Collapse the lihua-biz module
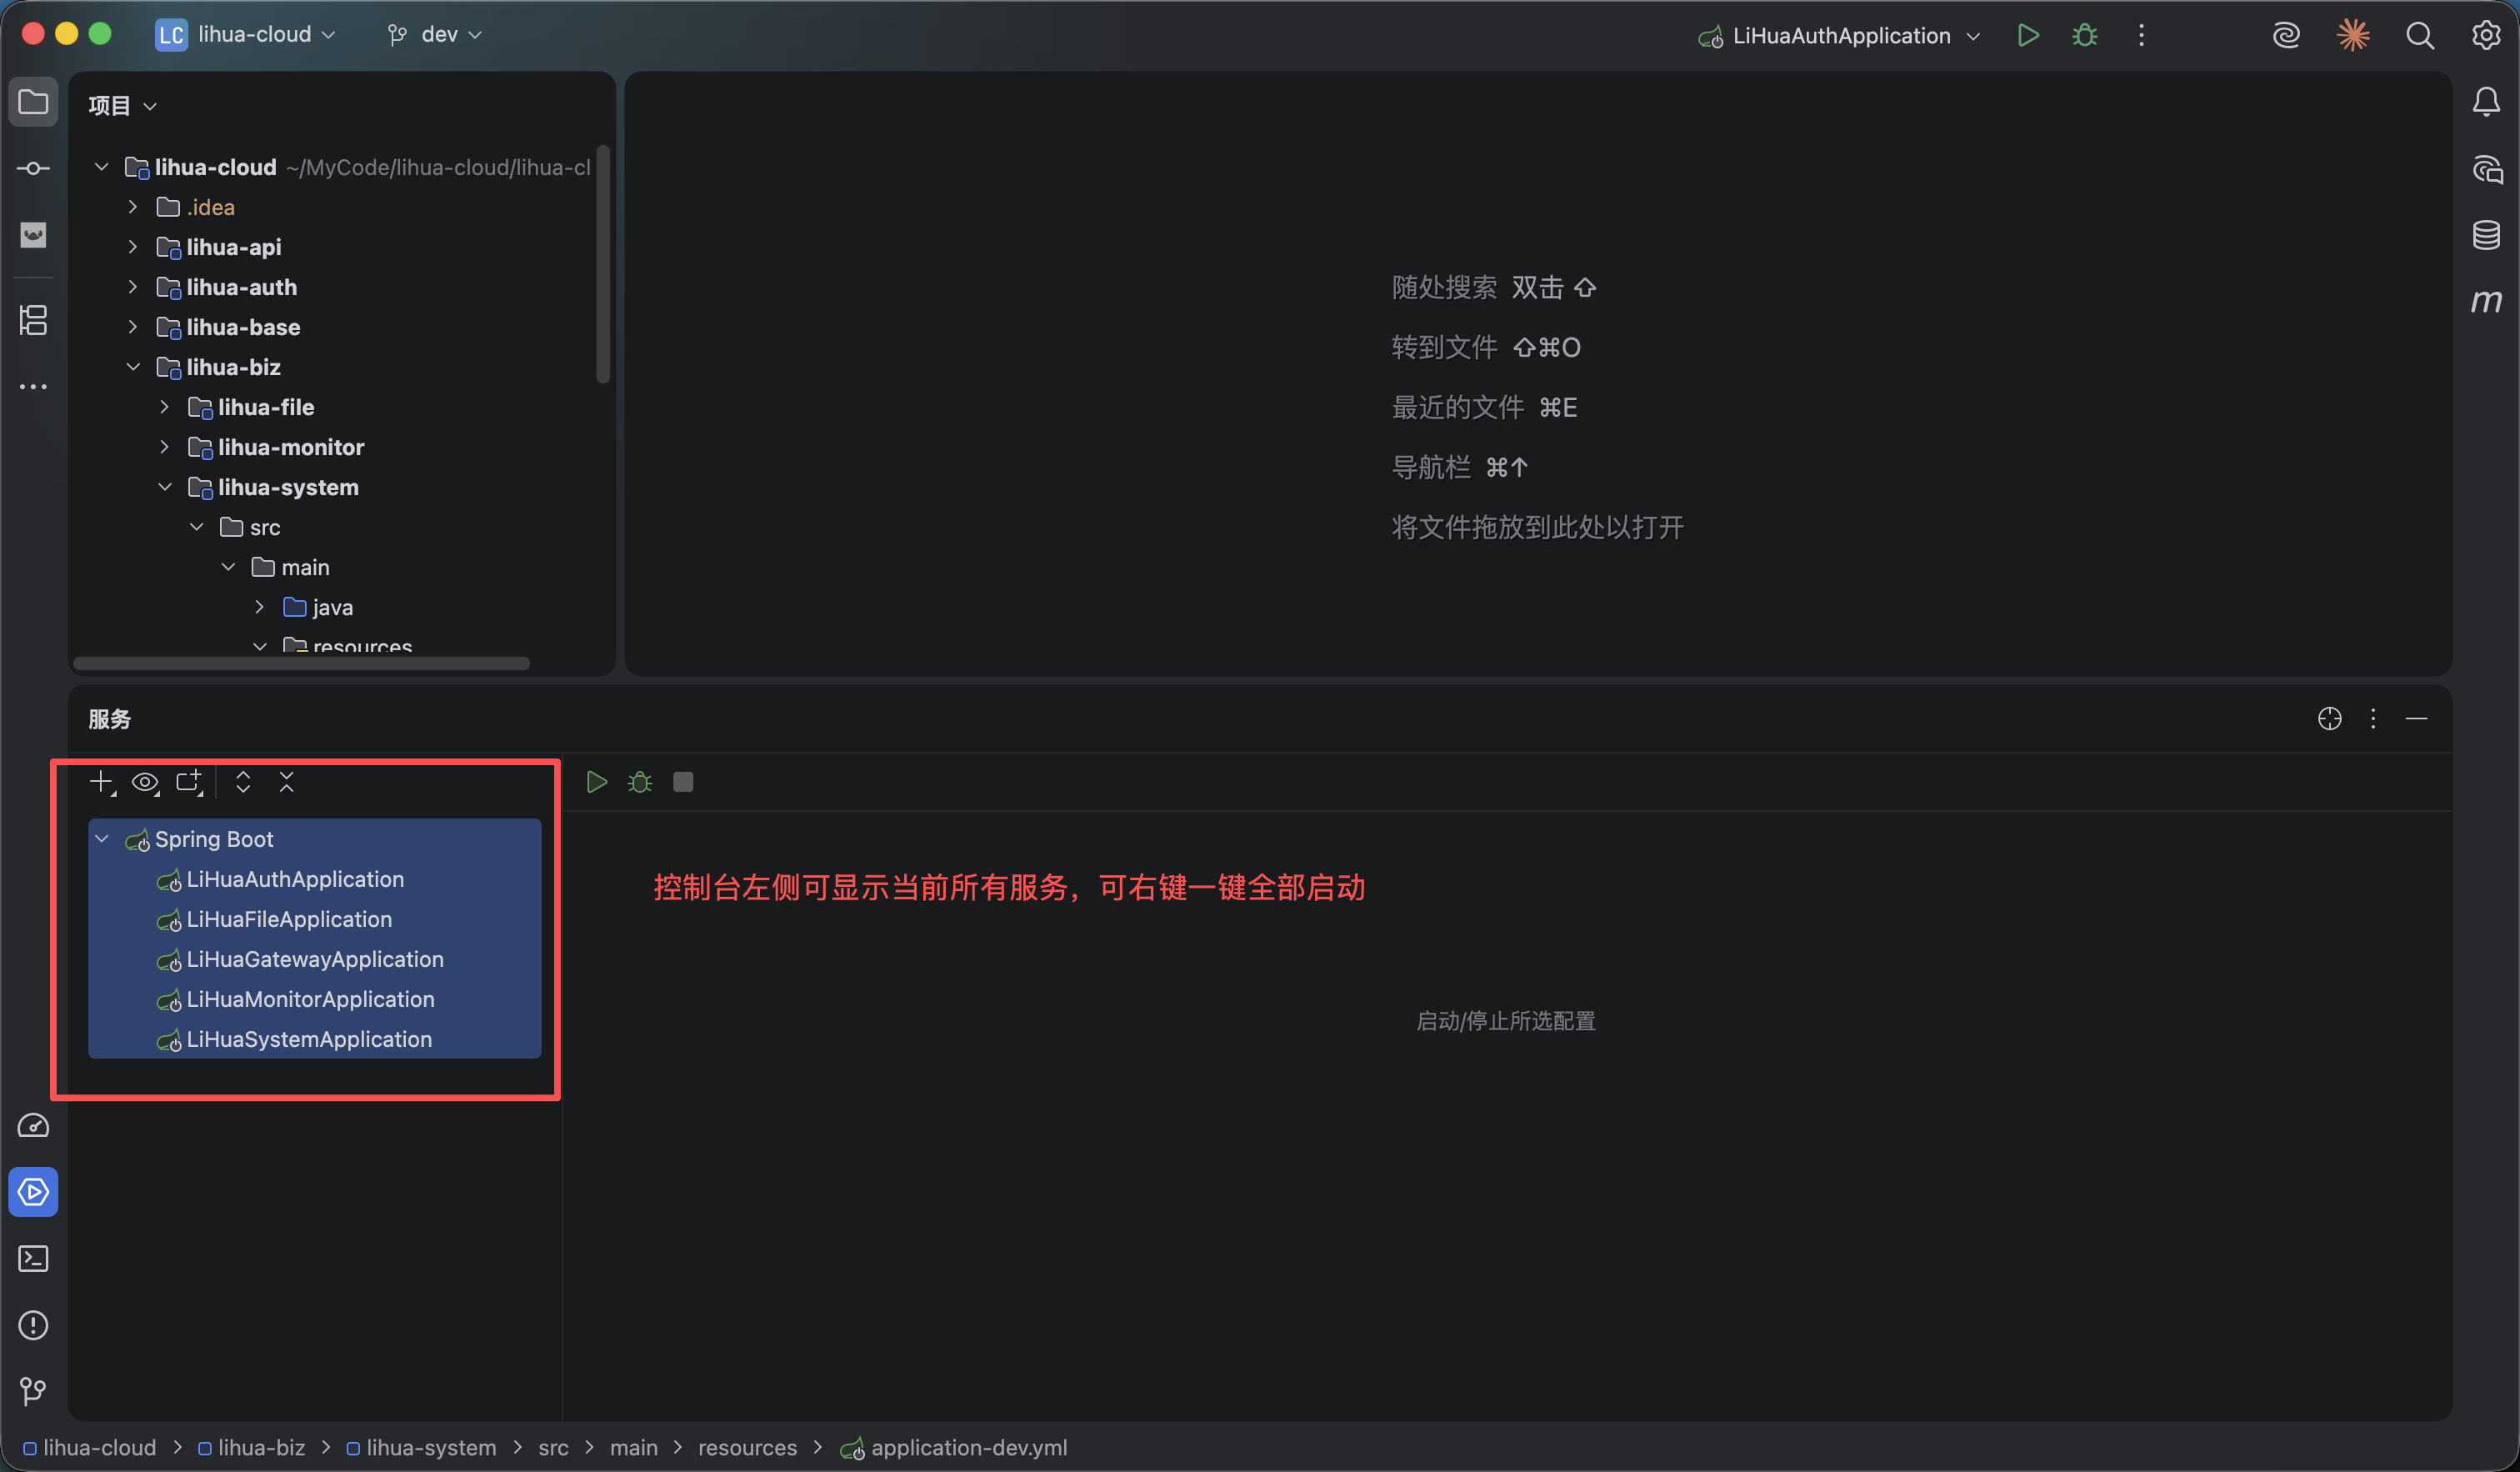Image resolution: width=2520 pixels, height=1472 pixels. [x=133, y=367]
